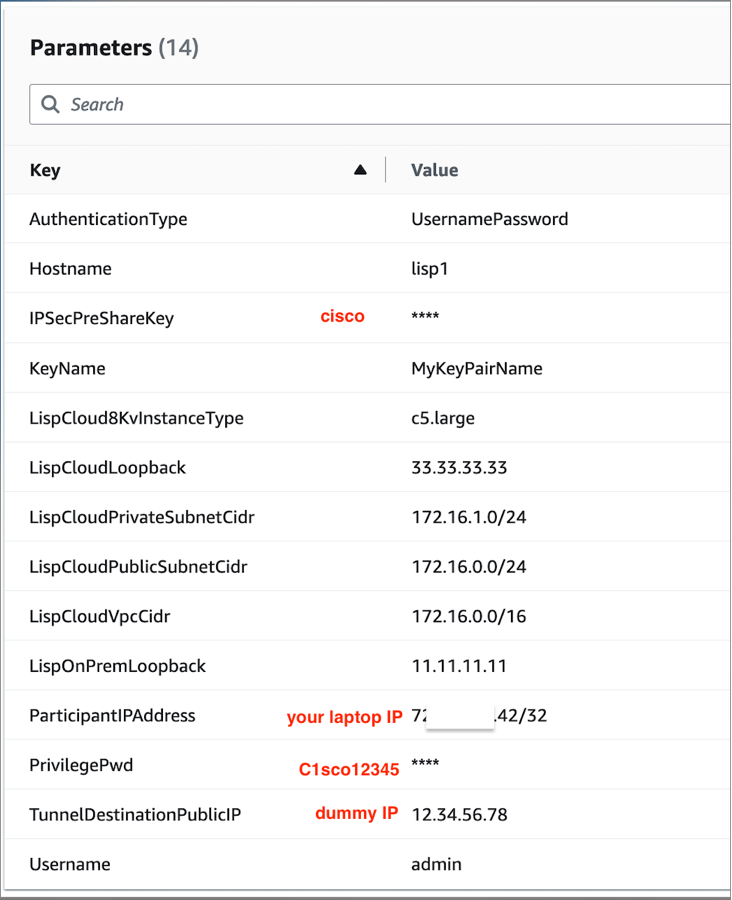The width and height of the screenshot is (732, 900).
Task: Select the LispCloudLoopback parameter row
Action: click(300, 467)
